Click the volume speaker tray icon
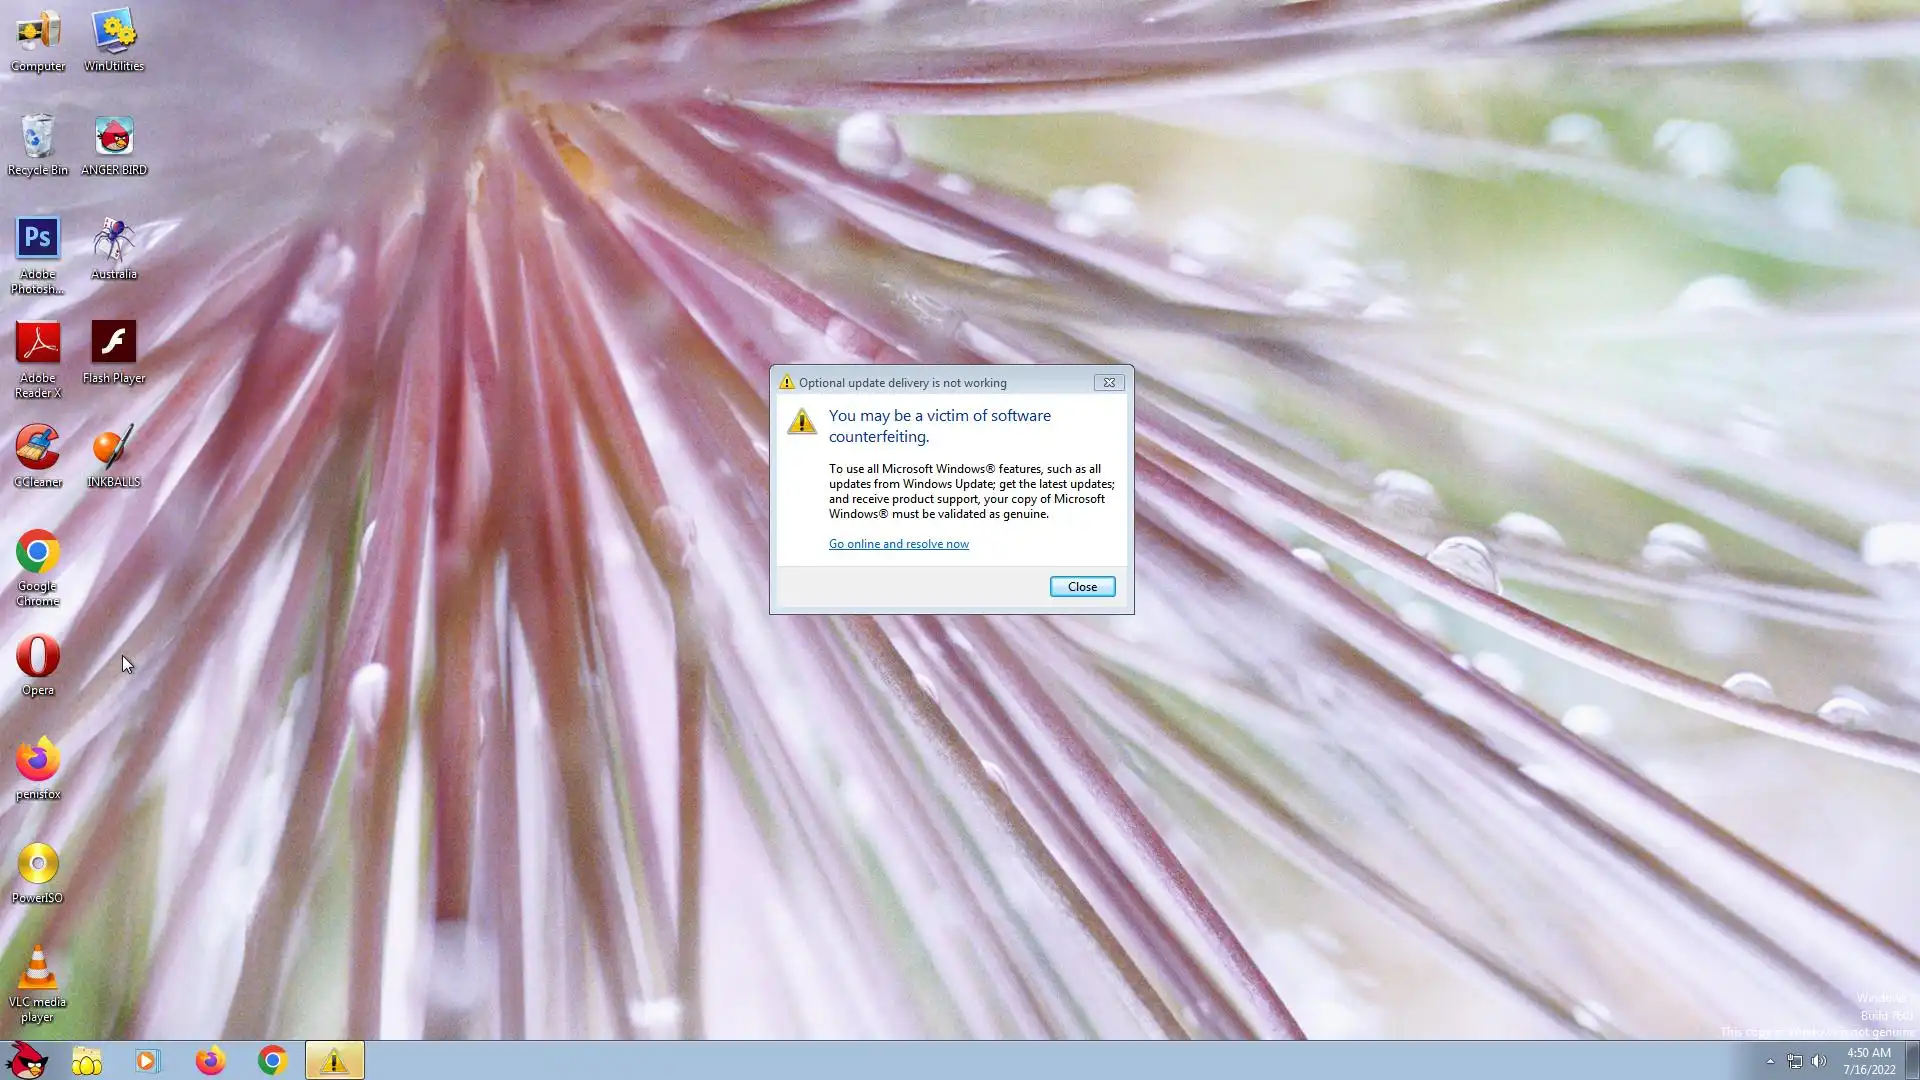The height and width of the screenshot is (1080, 1920). point(1819,1061)
